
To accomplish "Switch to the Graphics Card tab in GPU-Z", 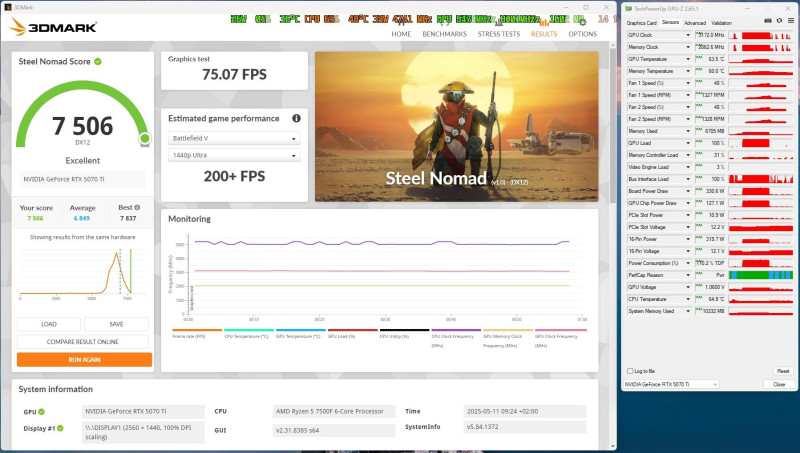I will tap(641, 23).
